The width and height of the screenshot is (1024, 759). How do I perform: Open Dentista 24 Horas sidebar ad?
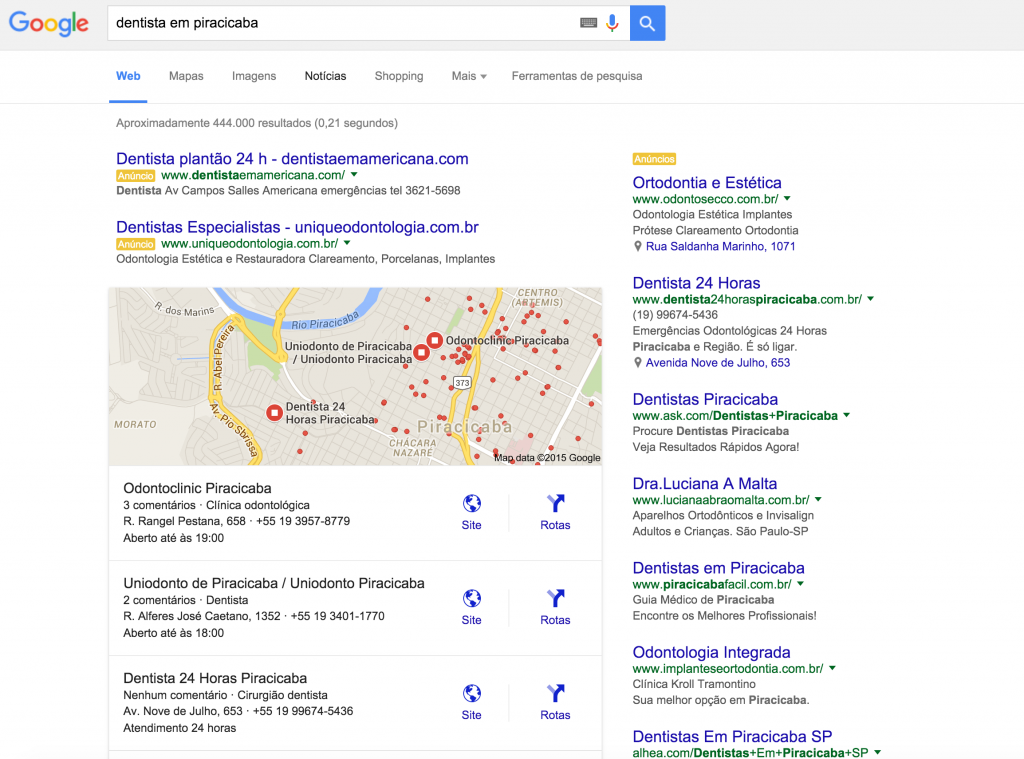tap(696, 283)
